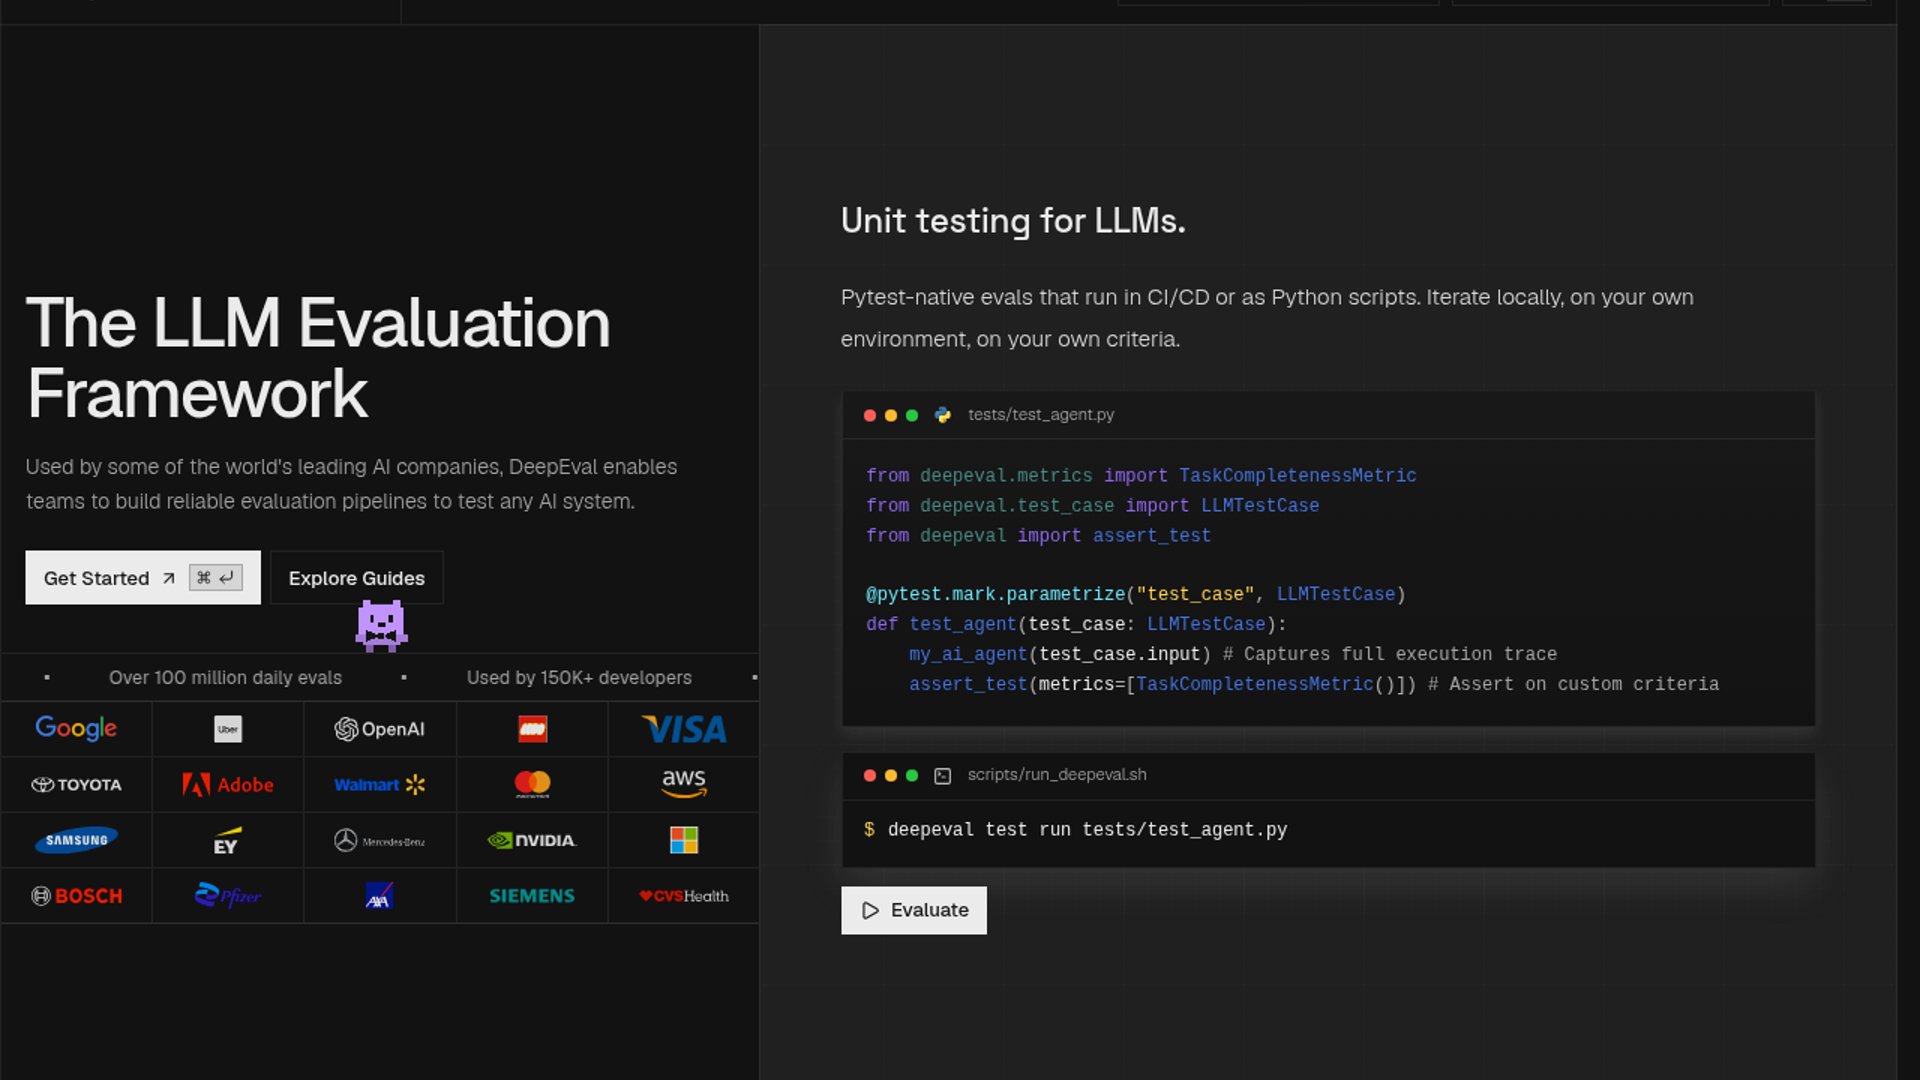Click the Python file icon beside tests/test_agent.py
This screenshot has width=1920, height=1080.
pyautogui.click(x=943, y=415)
